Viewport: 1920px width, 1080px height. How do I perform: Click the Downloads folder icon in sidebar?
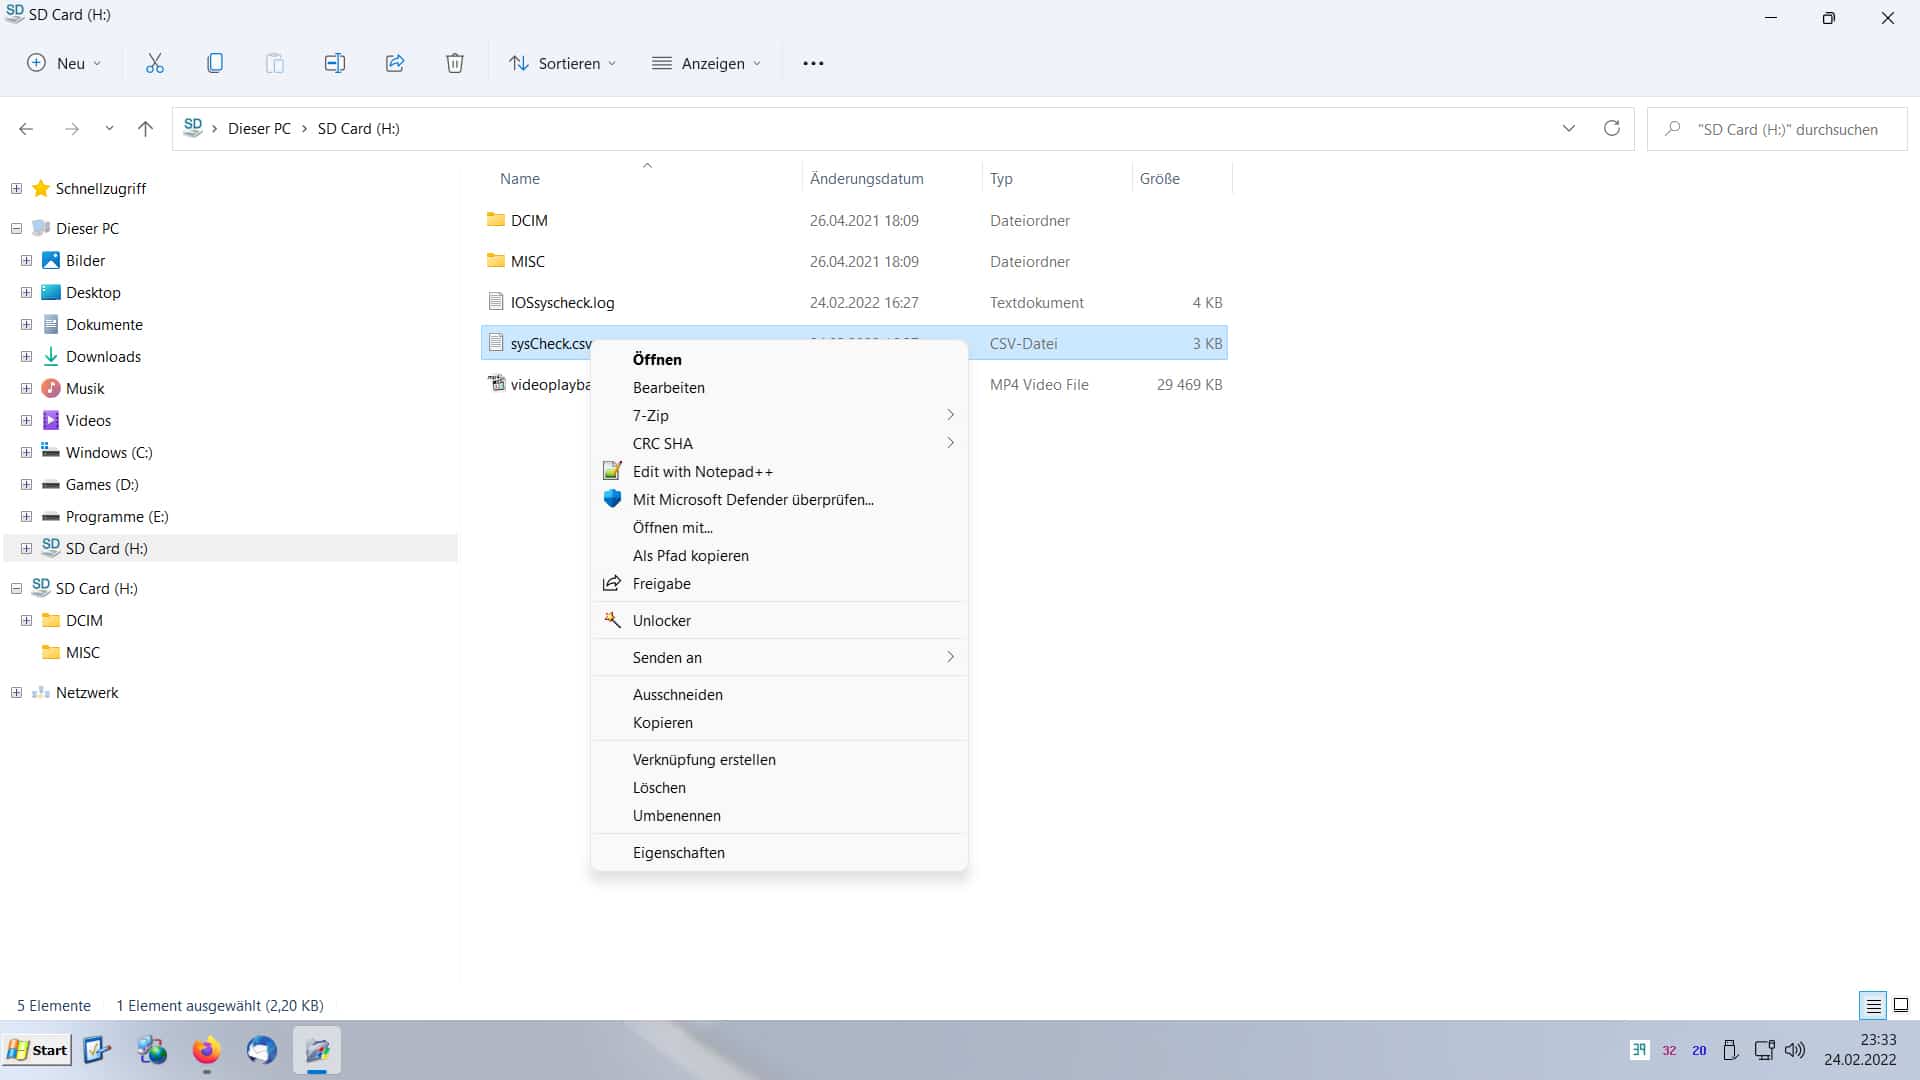pos(51,356)
